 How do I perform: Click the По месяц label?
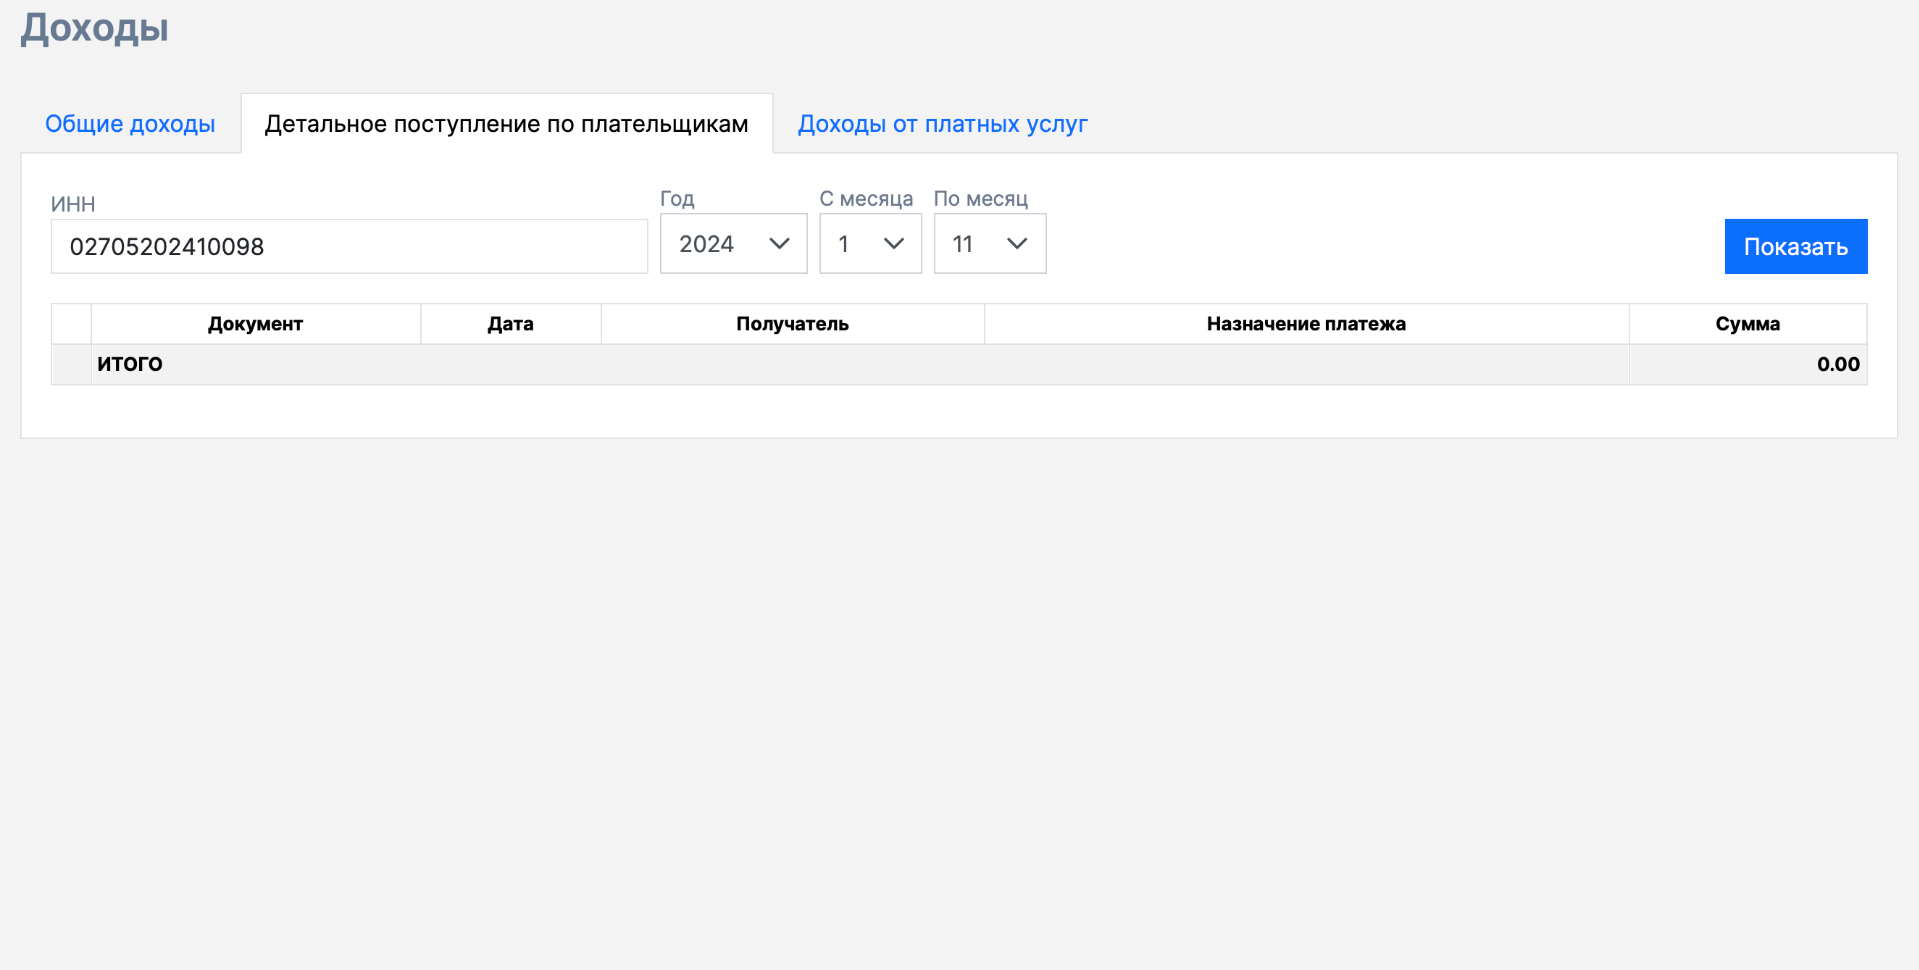click(980, 199)
